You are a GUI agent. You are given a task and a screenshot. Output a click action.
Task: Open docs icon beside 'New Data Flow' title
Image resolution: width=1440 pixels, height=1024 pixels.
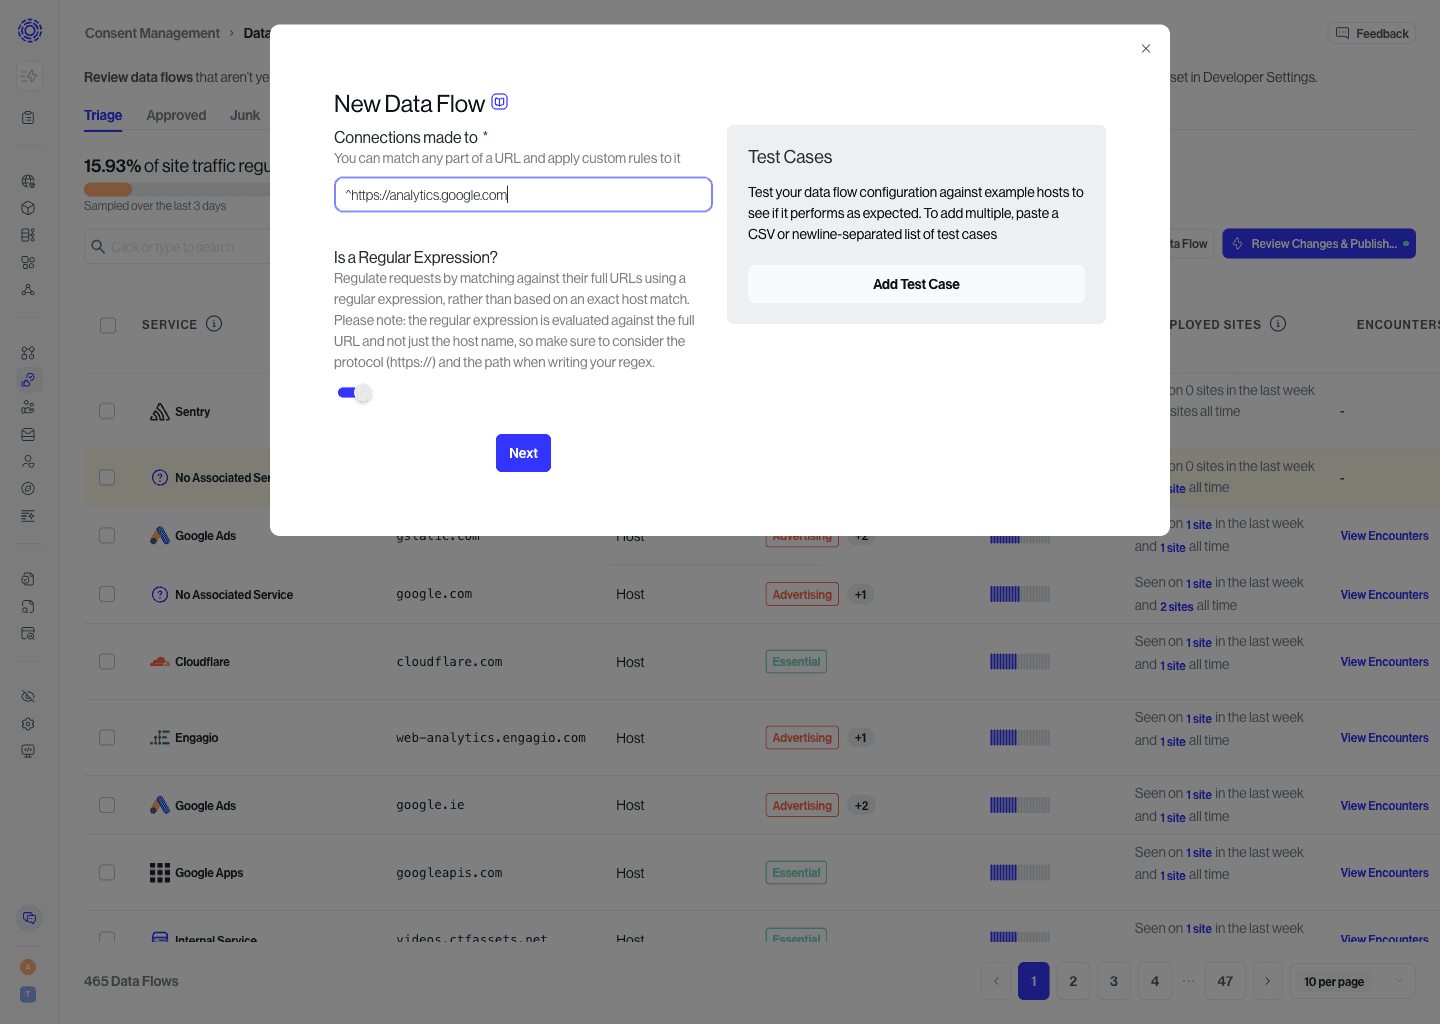pos(500,102)
